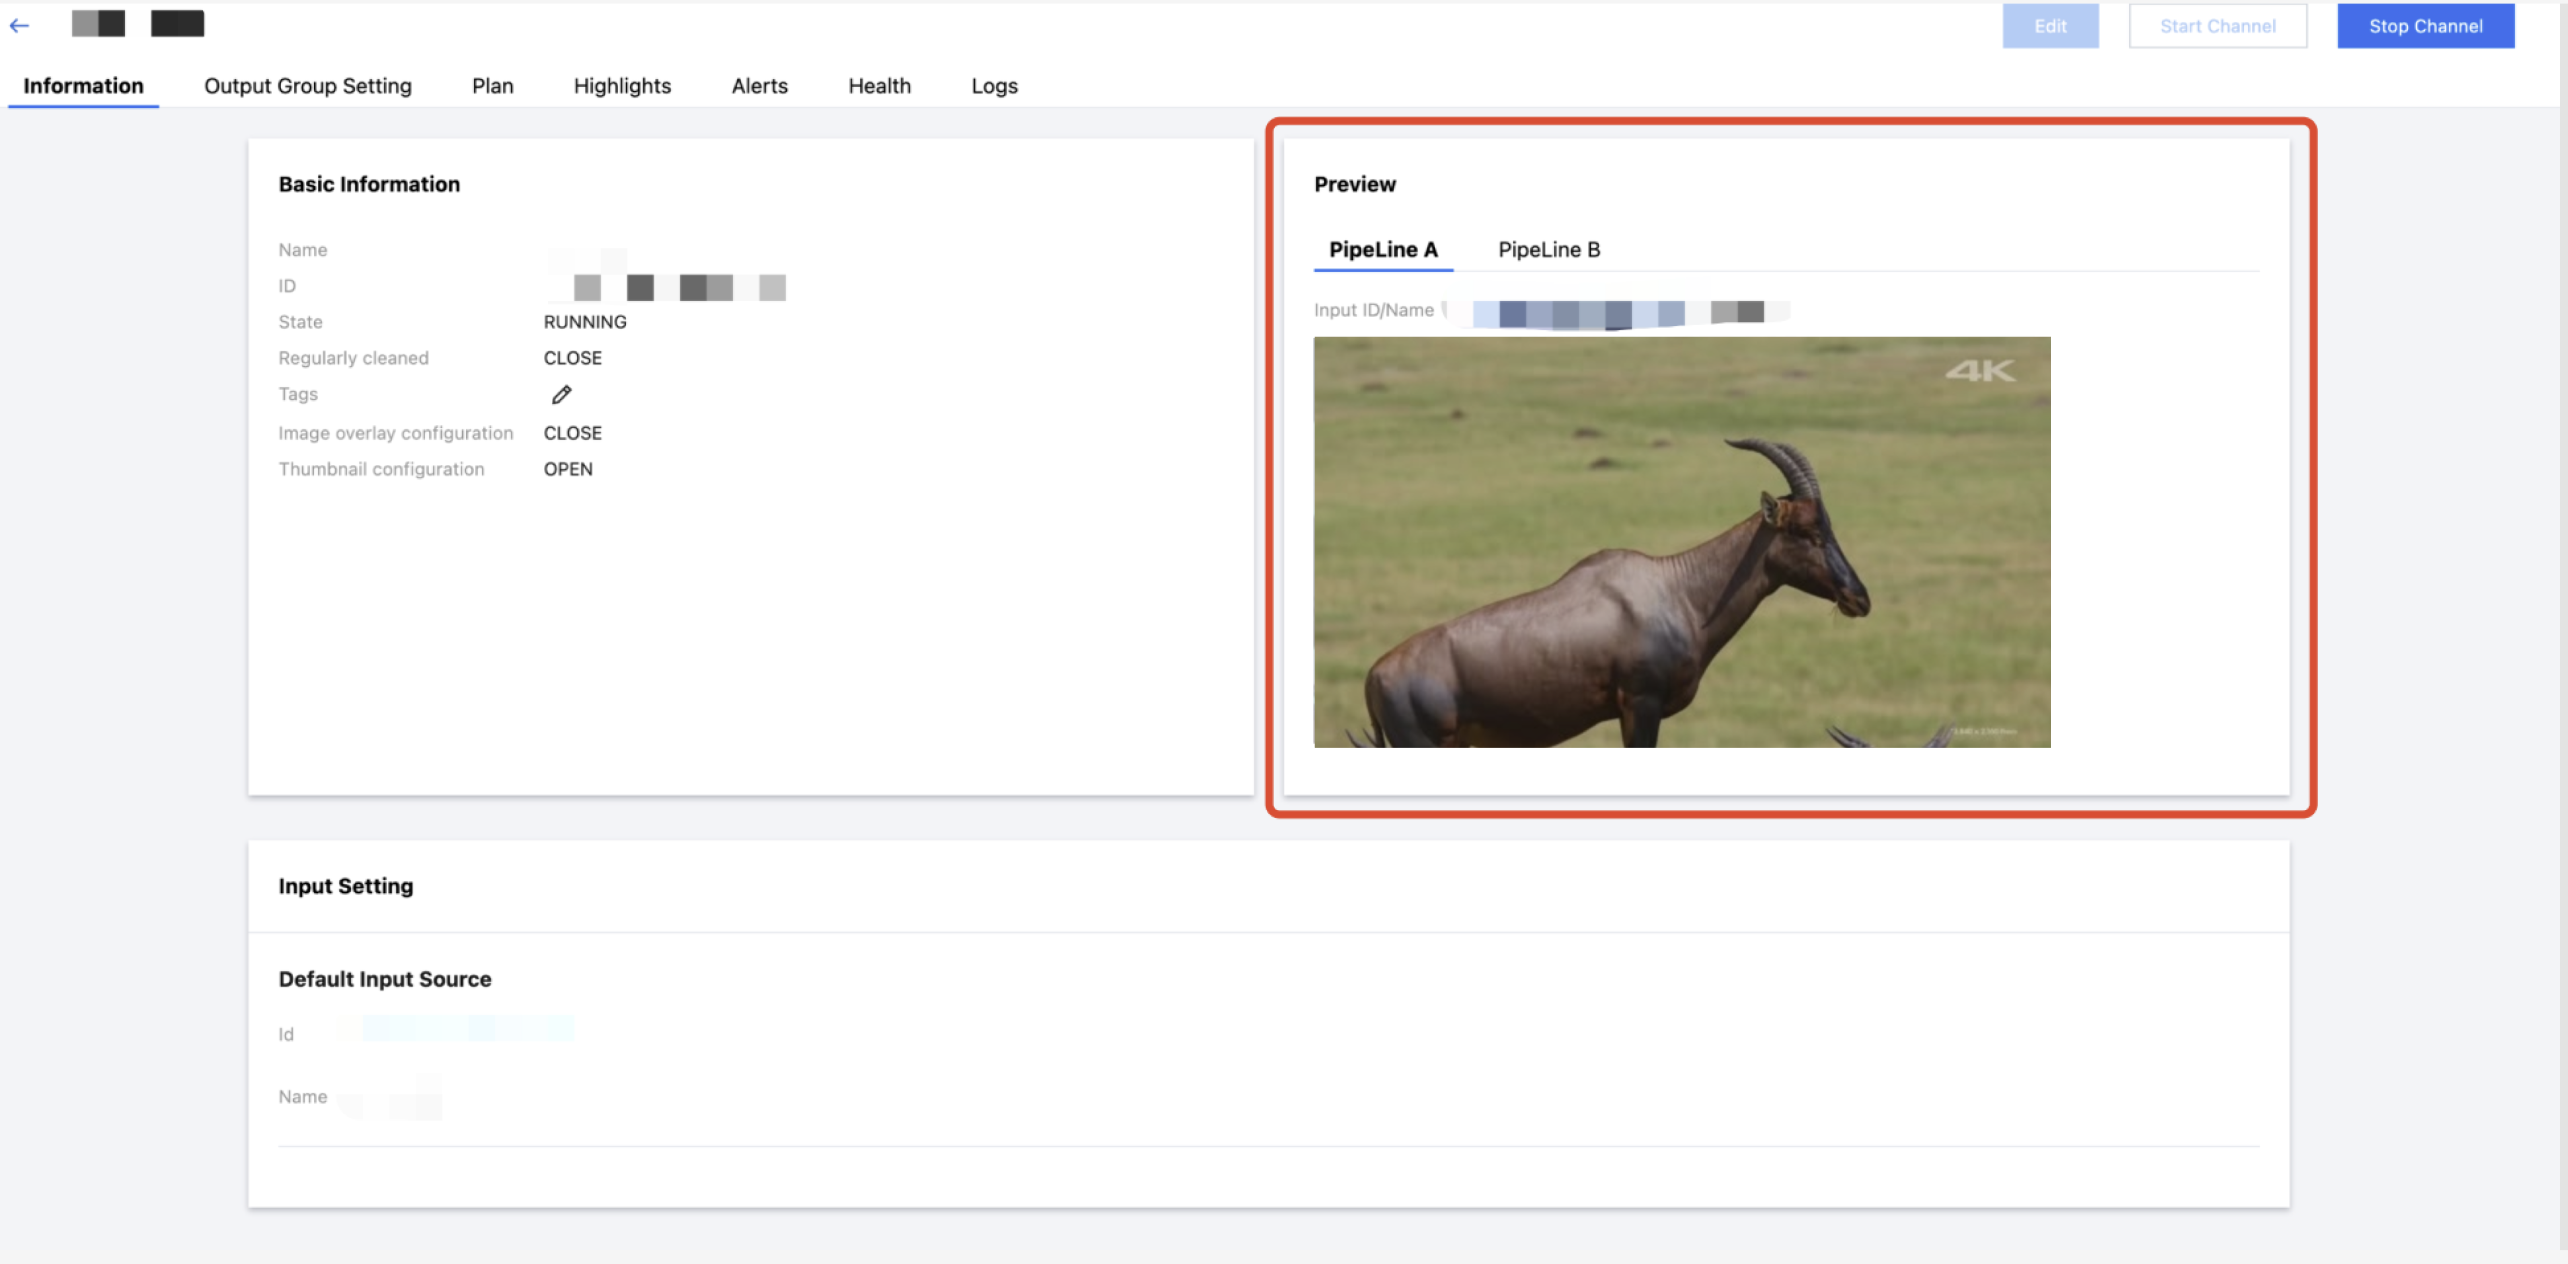Click the blurred Input ID/Name value
This screenshot has height=1264, width=2568.
[1617, 312]
